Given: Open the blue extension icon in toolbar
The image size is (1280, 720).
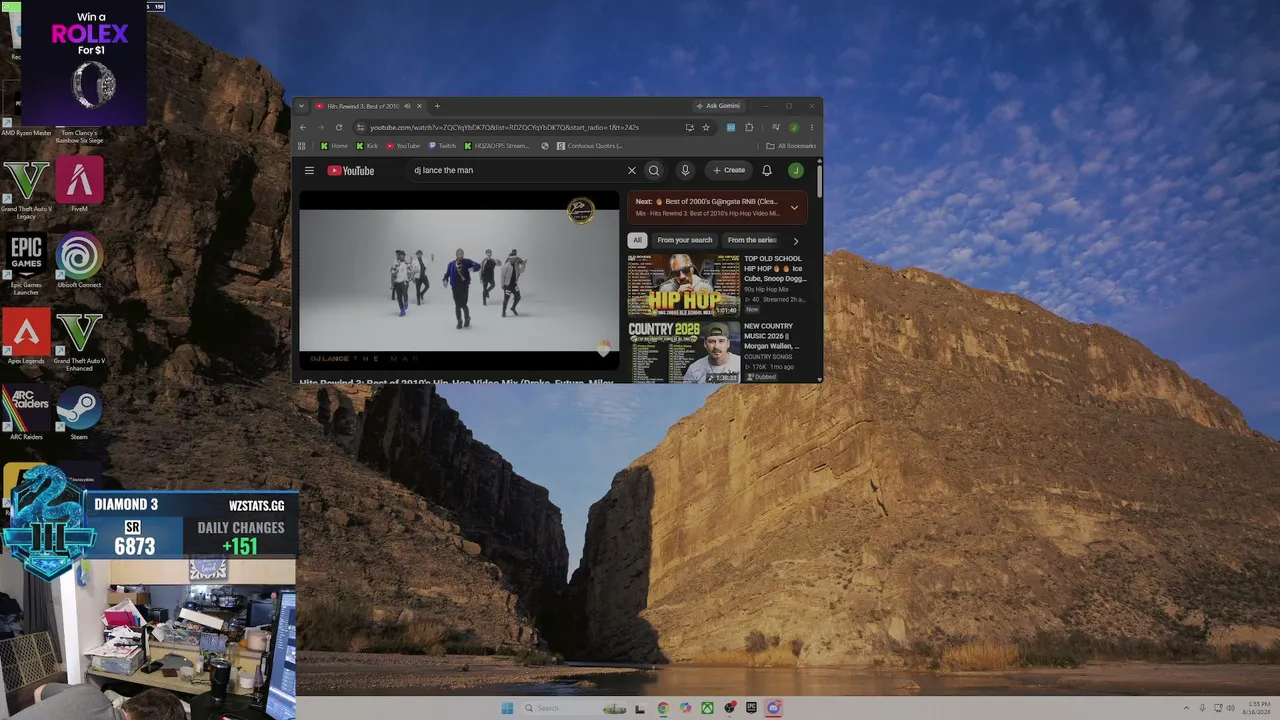Looking at the screenshot, I should tap(731, 127).
